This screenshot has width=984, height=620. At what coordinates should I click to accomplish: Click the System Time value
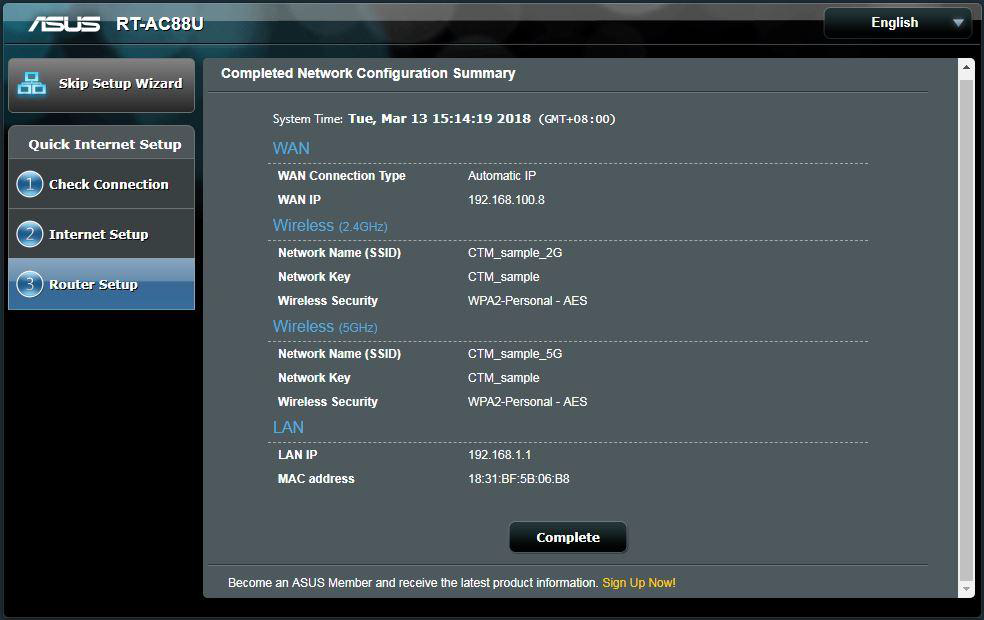point(439,119)
